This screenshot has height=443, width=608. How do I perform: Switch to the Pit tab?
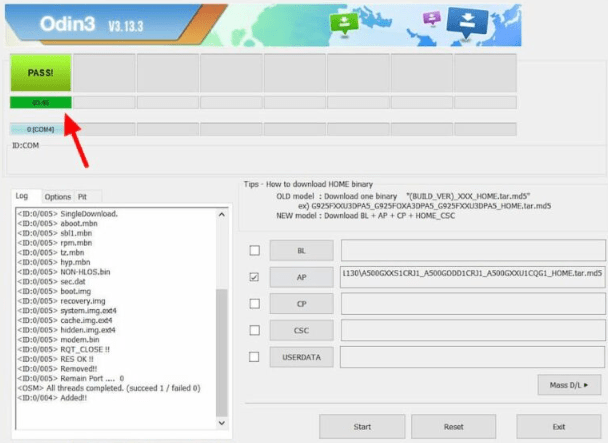(x=83, y=197)
